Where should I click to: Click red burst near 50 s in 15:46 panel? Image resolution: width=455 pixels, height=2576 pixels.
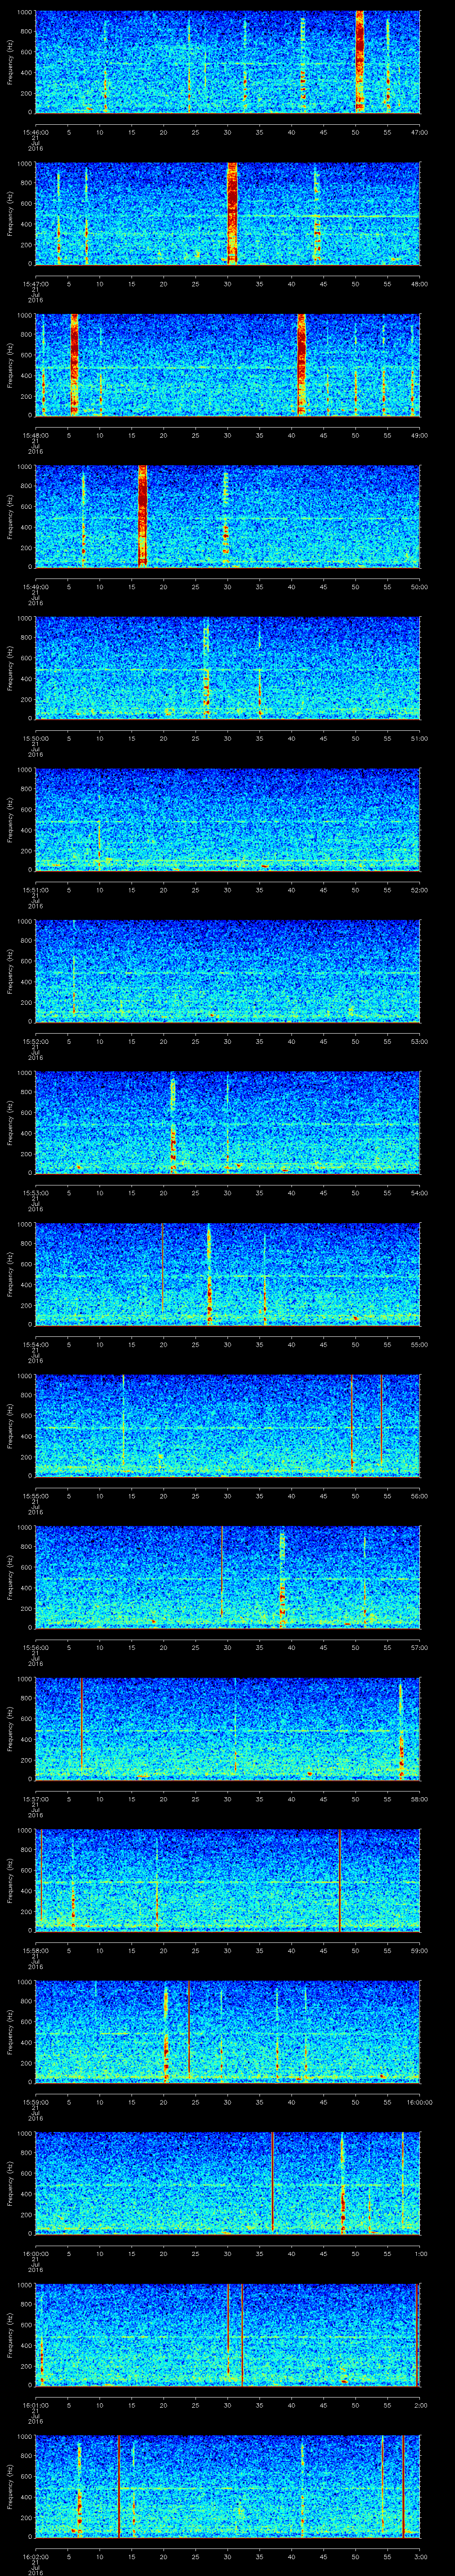click(359, 62)
